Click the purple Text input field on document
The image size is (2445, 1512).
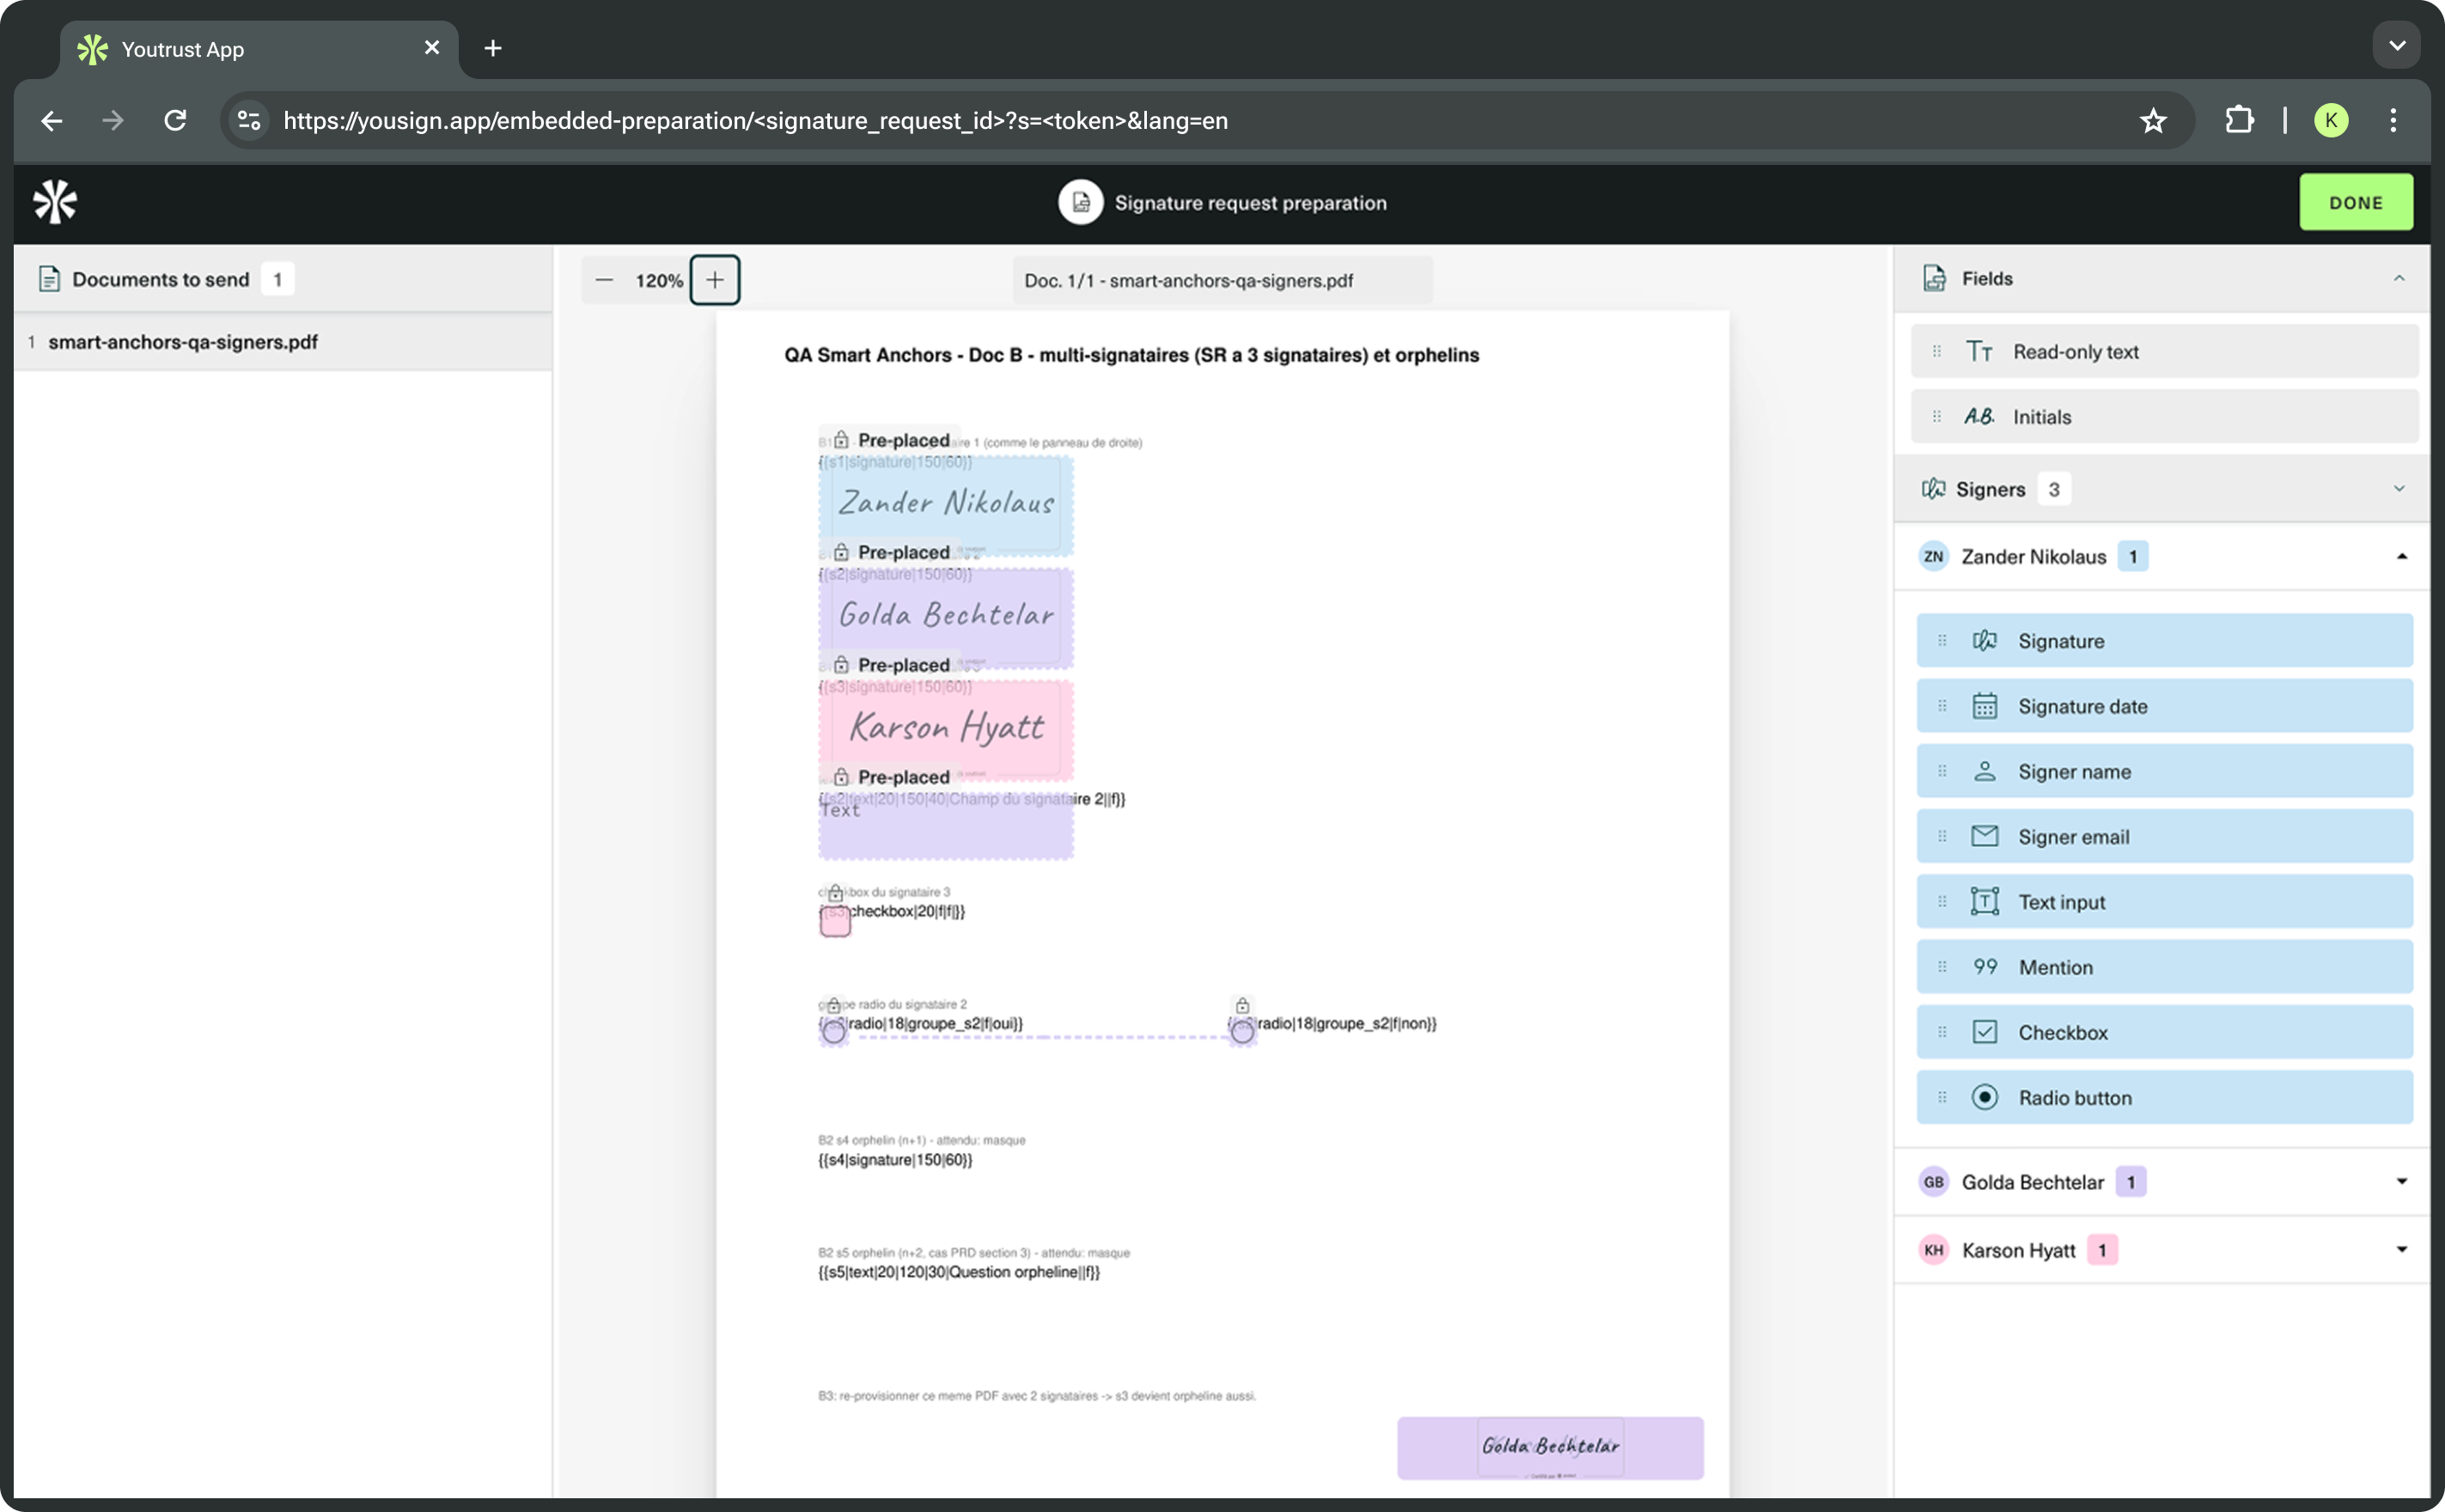point(945,827)
